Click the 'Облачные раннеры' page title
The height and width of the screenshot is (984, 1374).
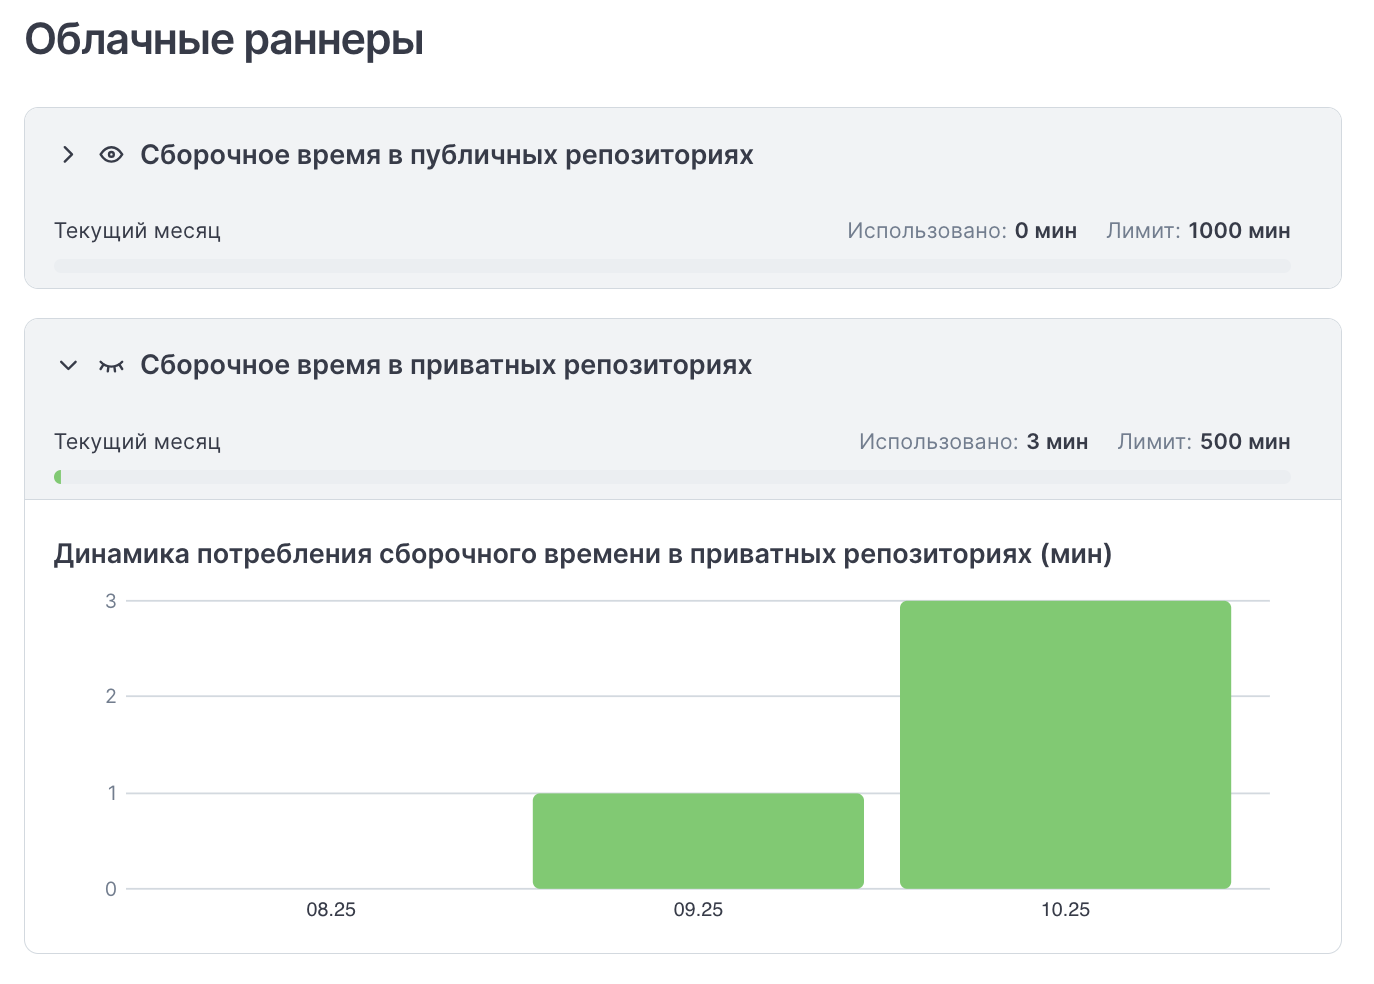click(224, 40)
